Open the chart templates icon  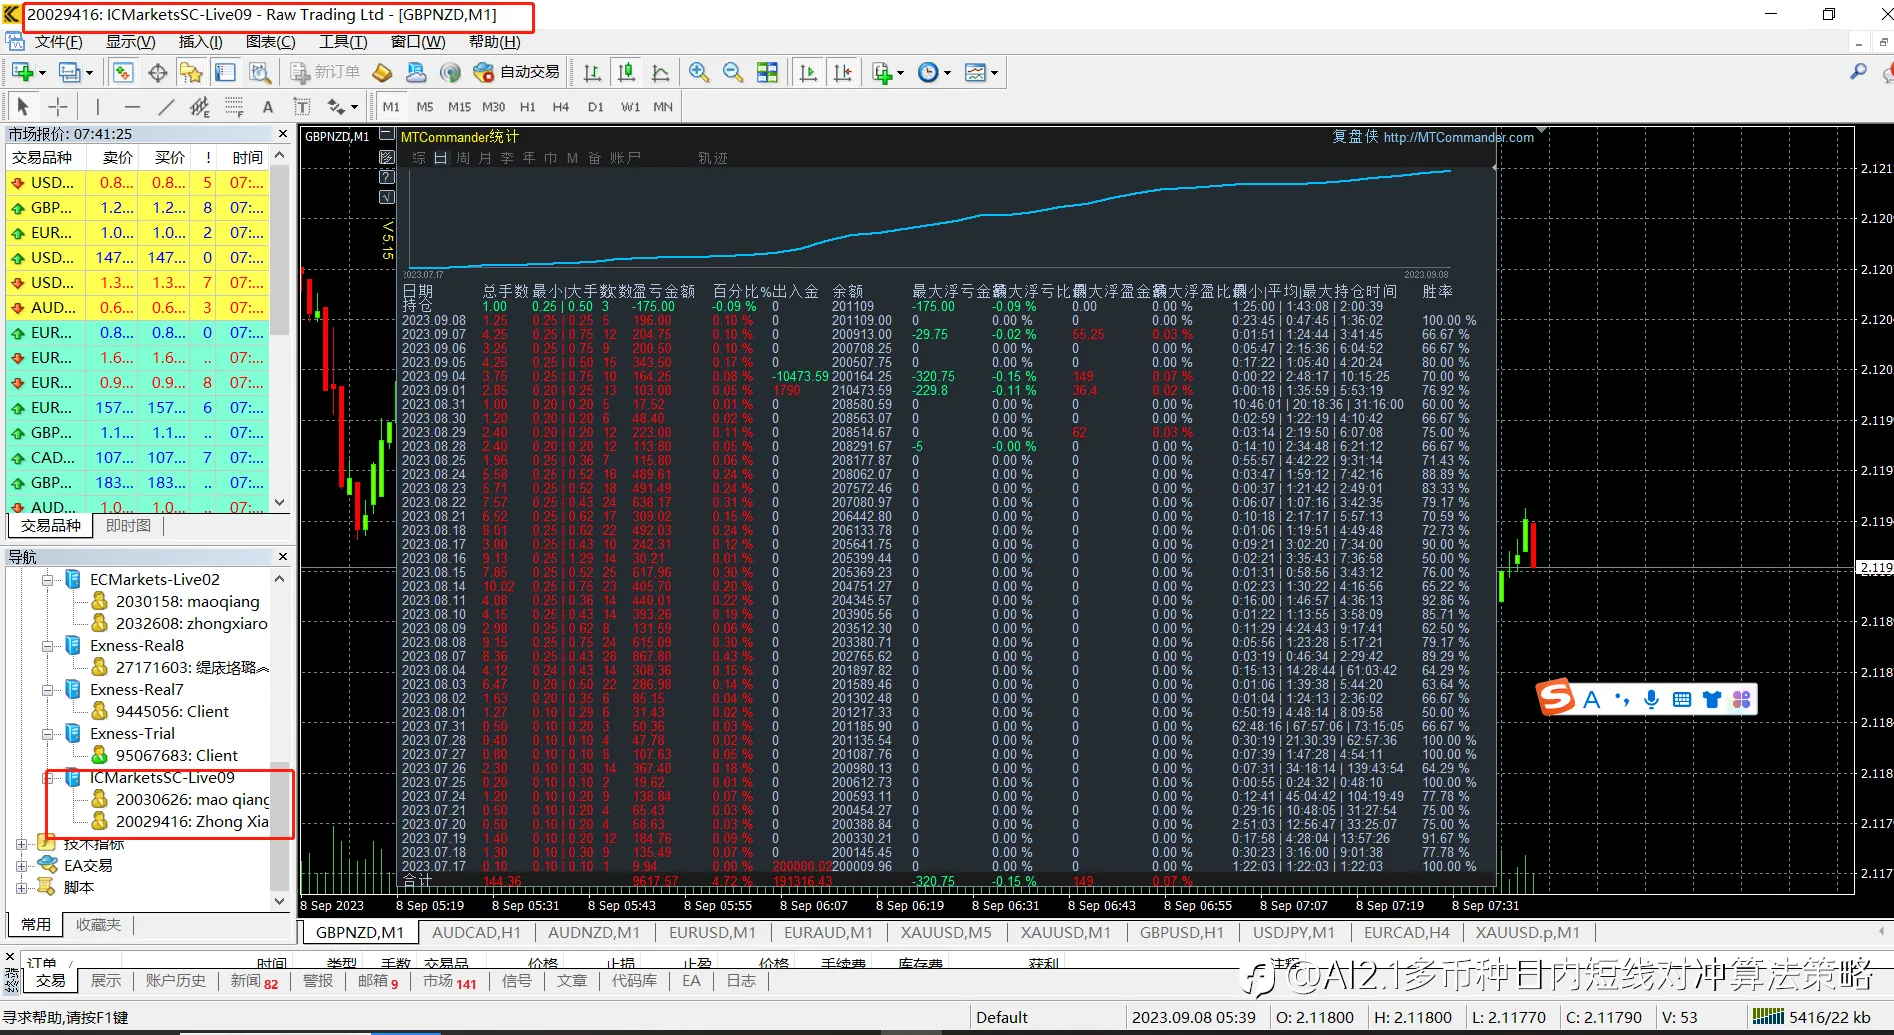click(x=975, y=72)
